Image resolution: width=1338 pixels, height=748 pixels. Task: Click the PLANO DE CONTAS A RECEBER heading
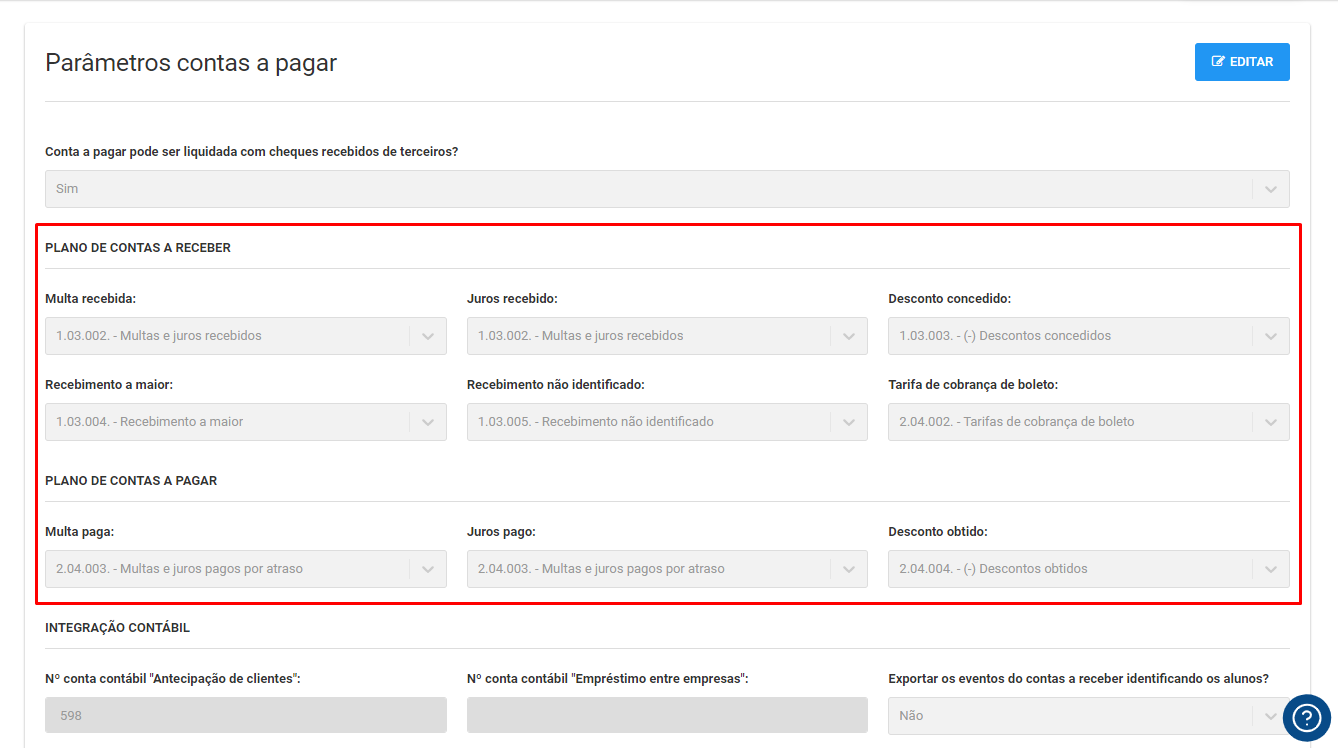click(138, 248)
